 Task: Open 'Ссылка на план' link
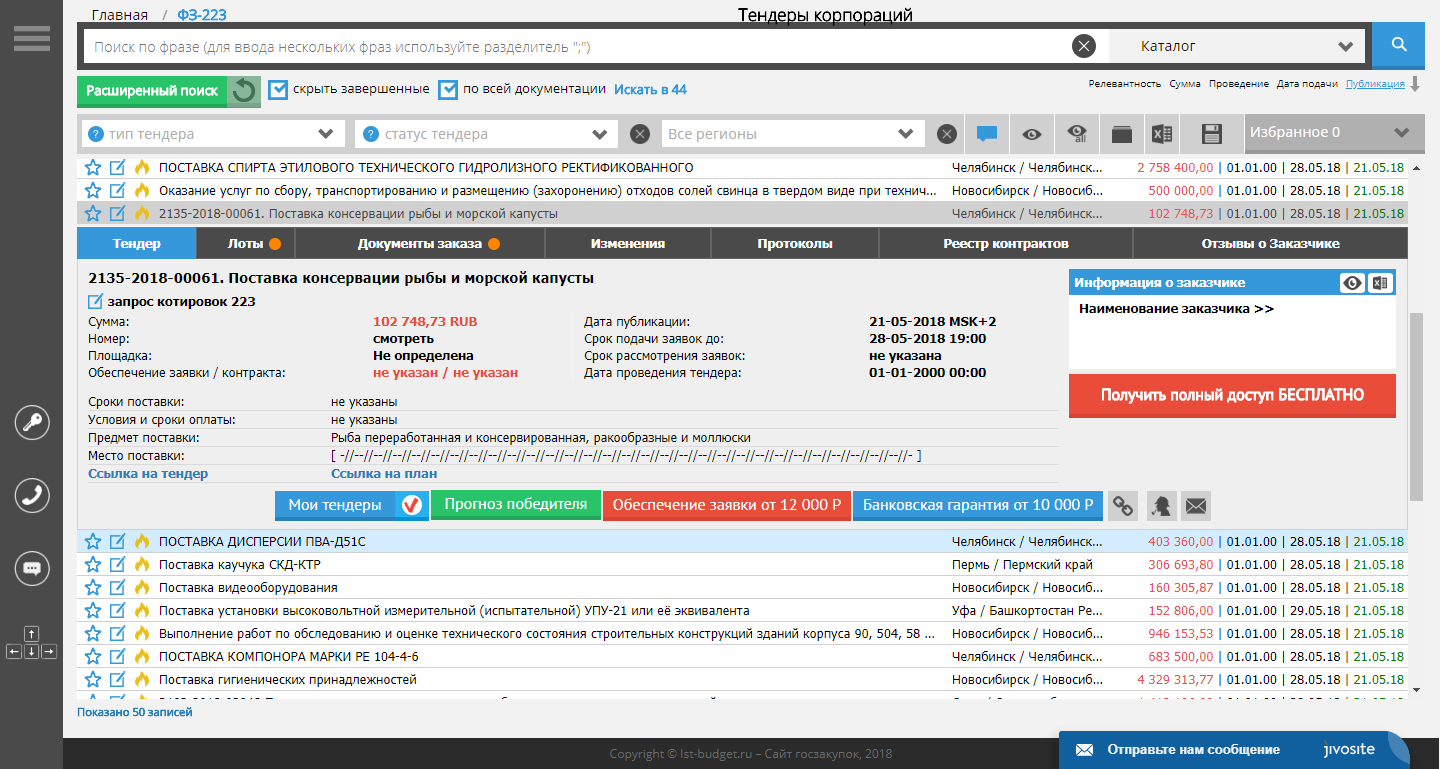tap(384, 474)
